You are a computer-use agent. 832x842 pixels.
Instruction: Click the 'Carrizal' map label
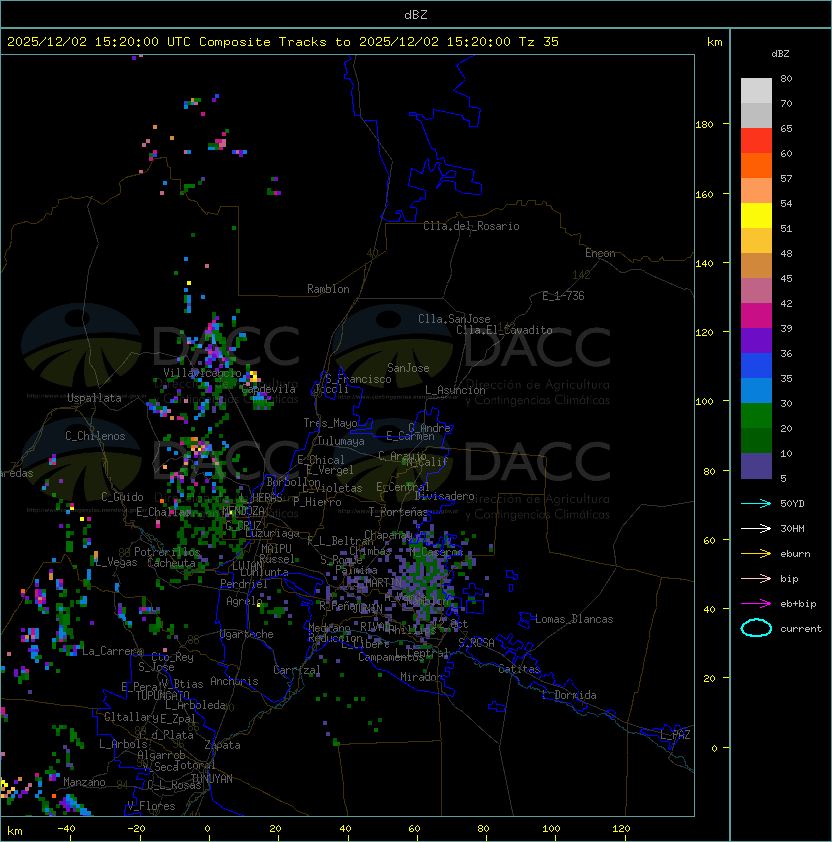[296, 670]
